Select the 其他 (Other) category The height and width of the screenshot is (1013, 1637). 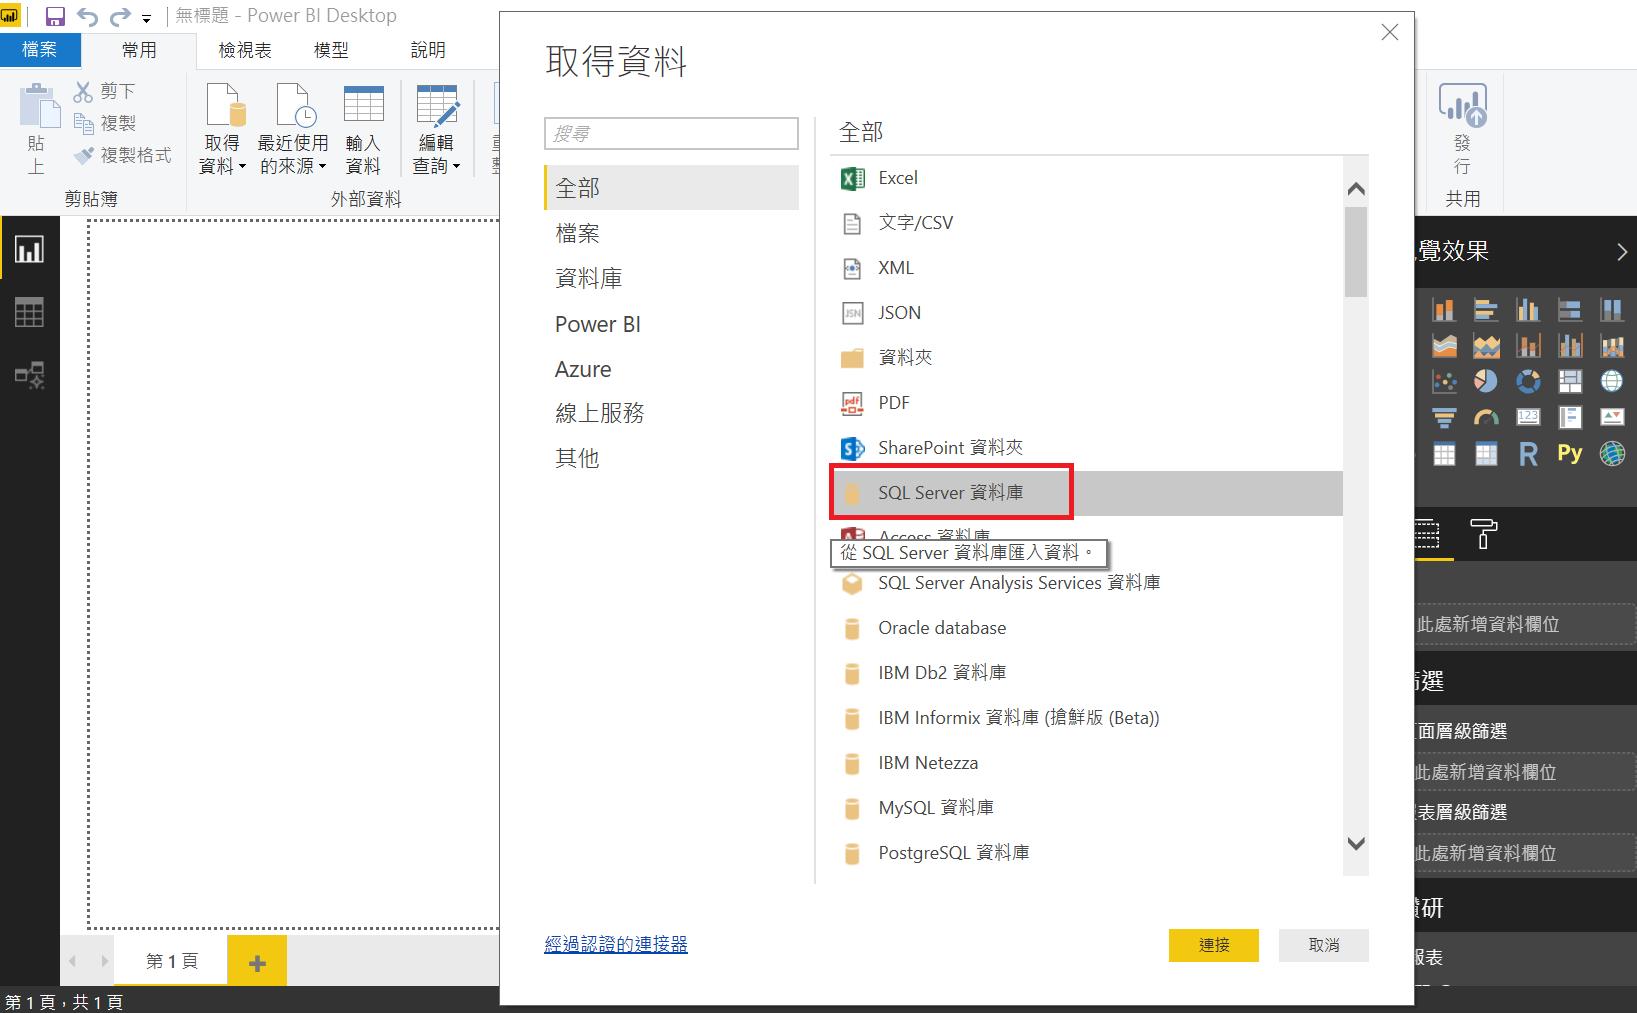pos(671,458)
